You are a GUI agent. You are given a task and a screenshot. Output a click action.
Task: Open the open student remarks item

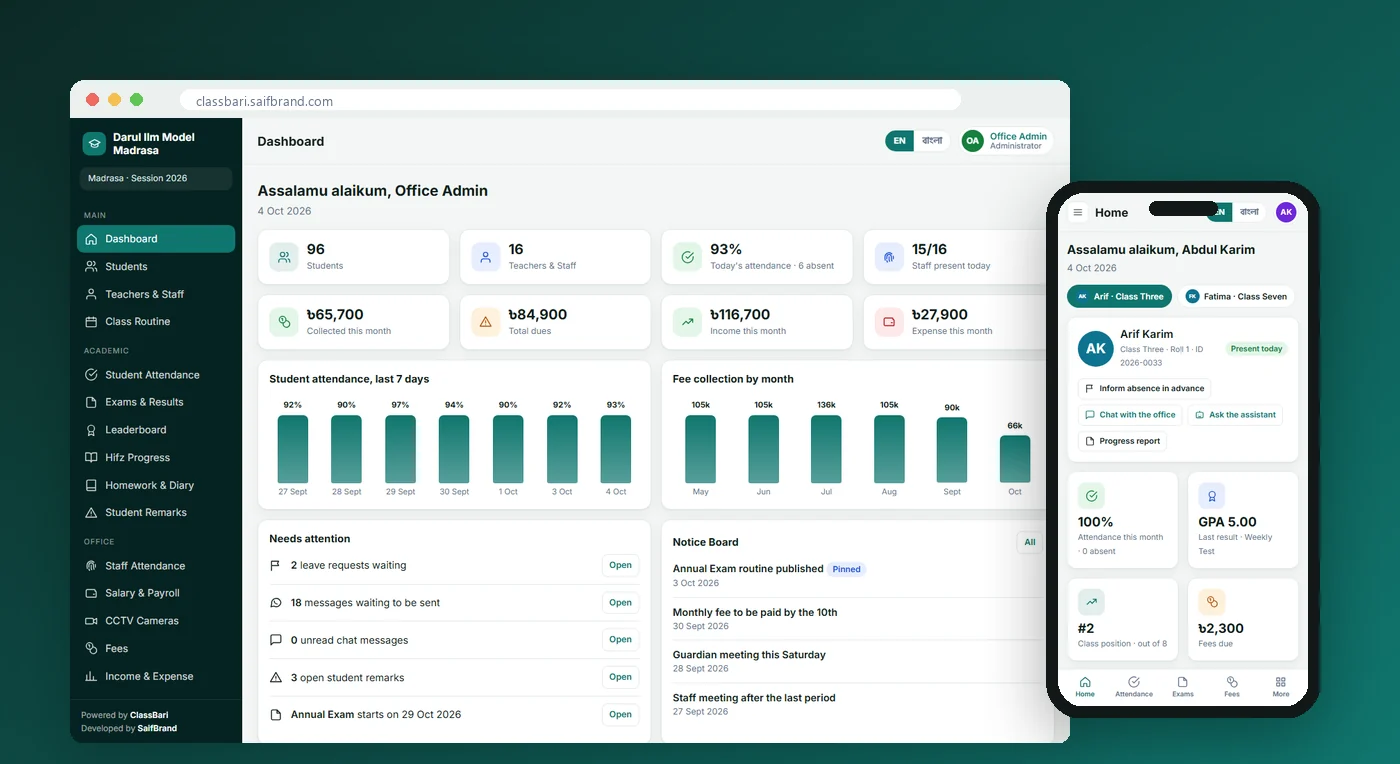pos(620,678)
